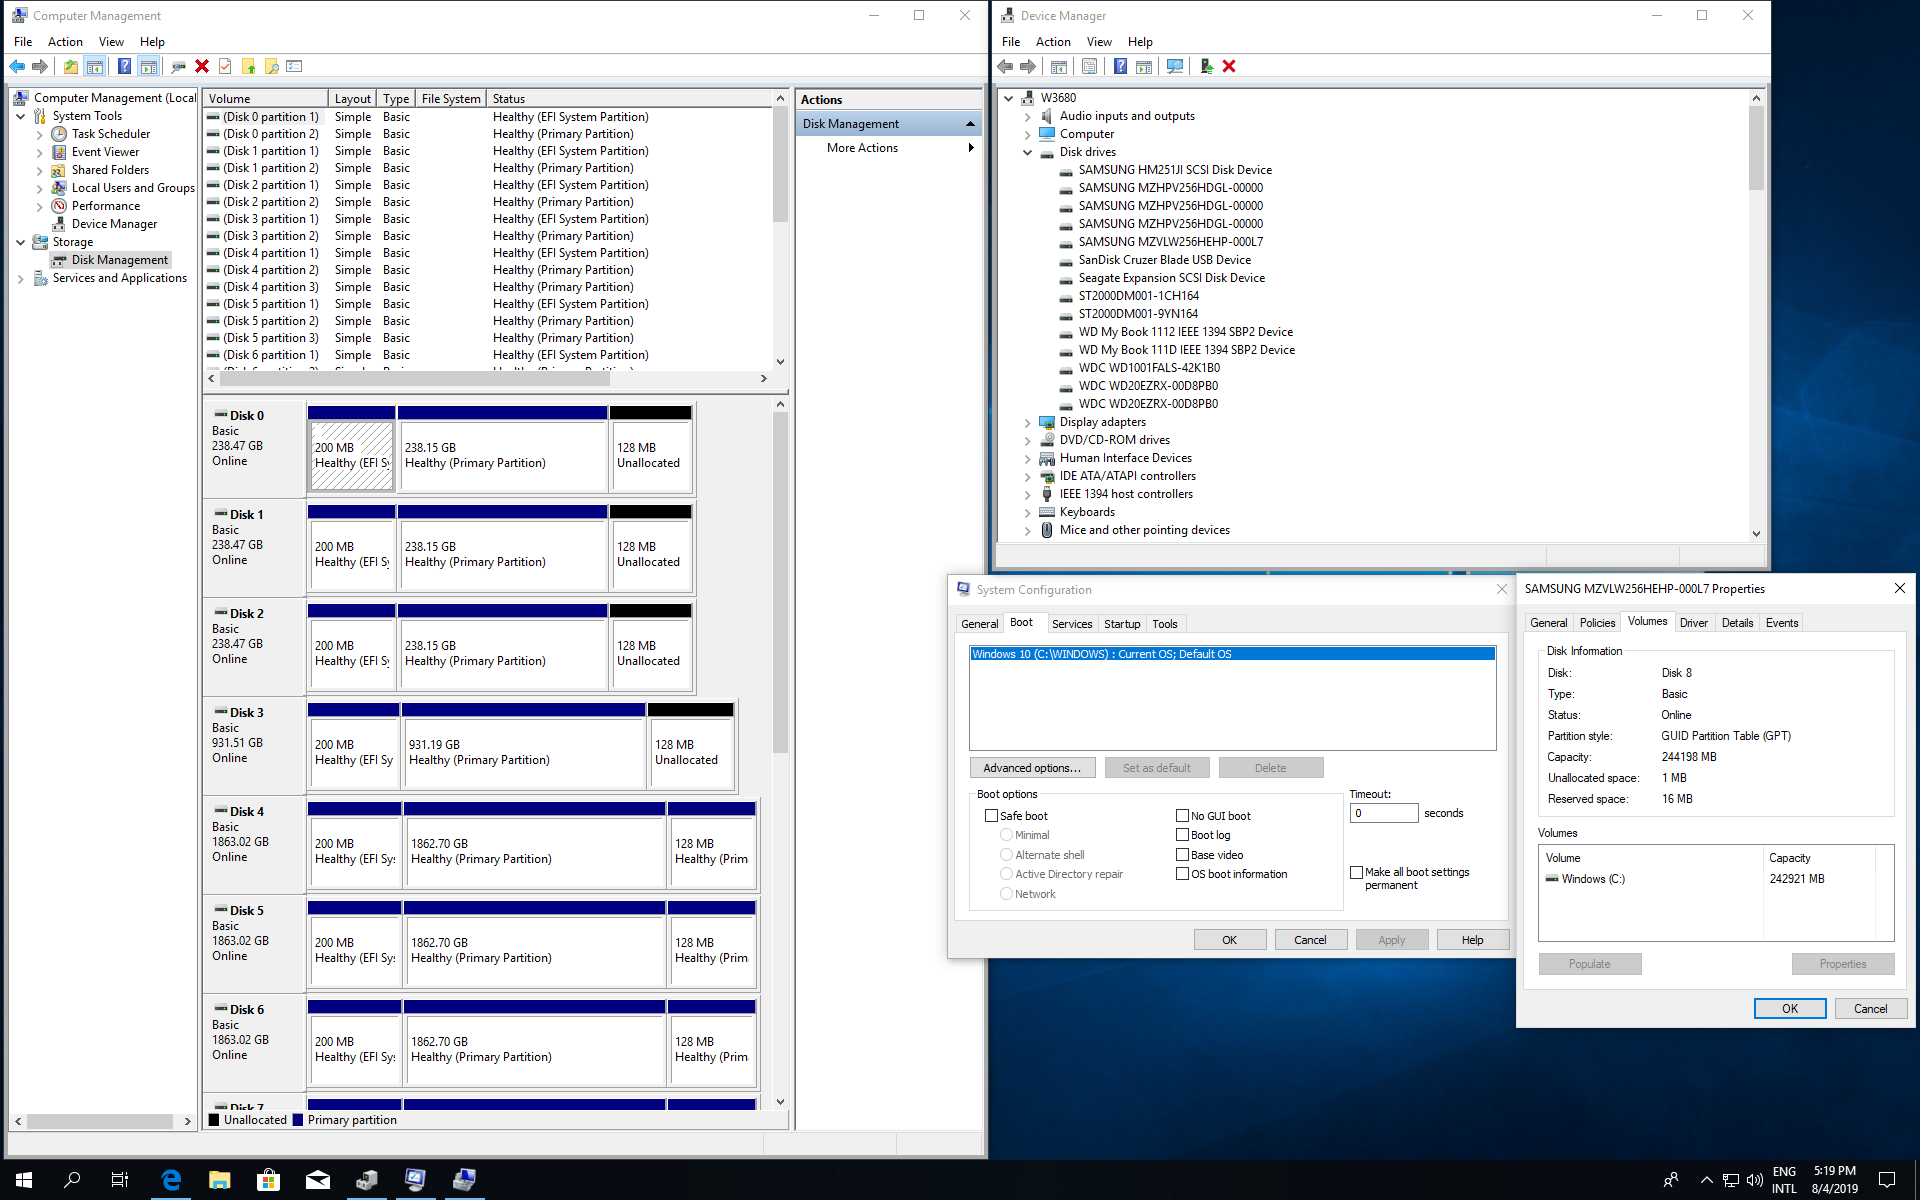Expand Services and Applications tree node
This screenshot has height=1200, width=1920.
[x=21, y=278]
